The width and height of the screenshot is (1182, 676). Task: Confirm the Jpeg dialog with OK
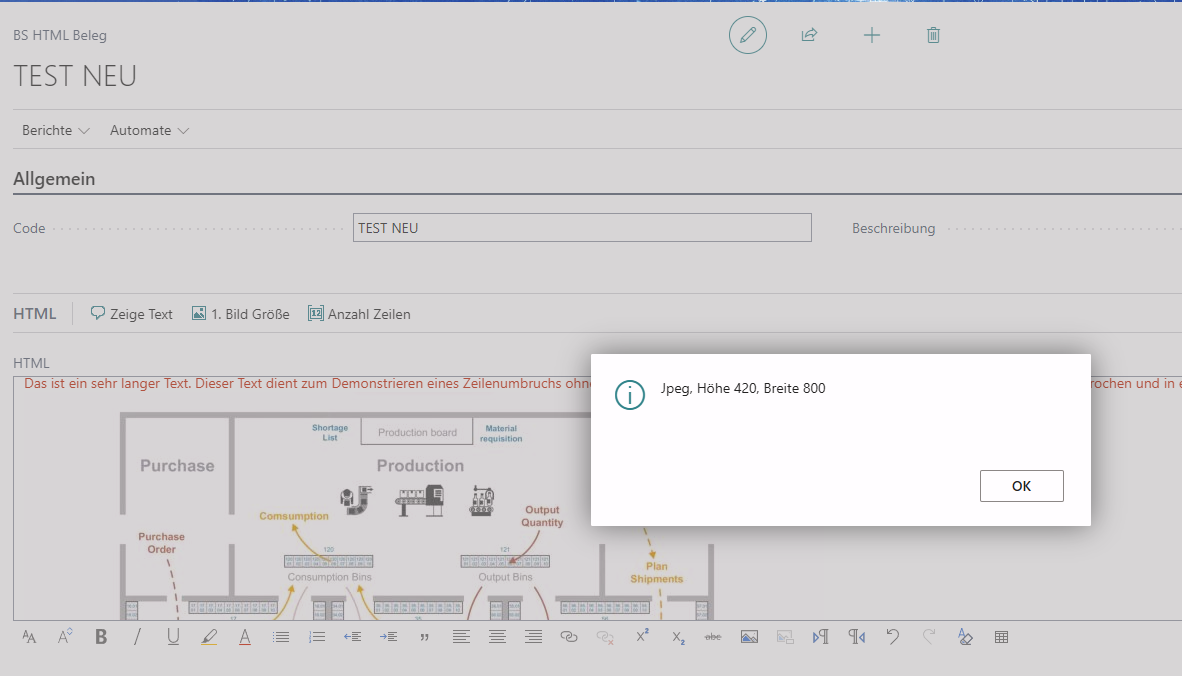coord(1021,486)
